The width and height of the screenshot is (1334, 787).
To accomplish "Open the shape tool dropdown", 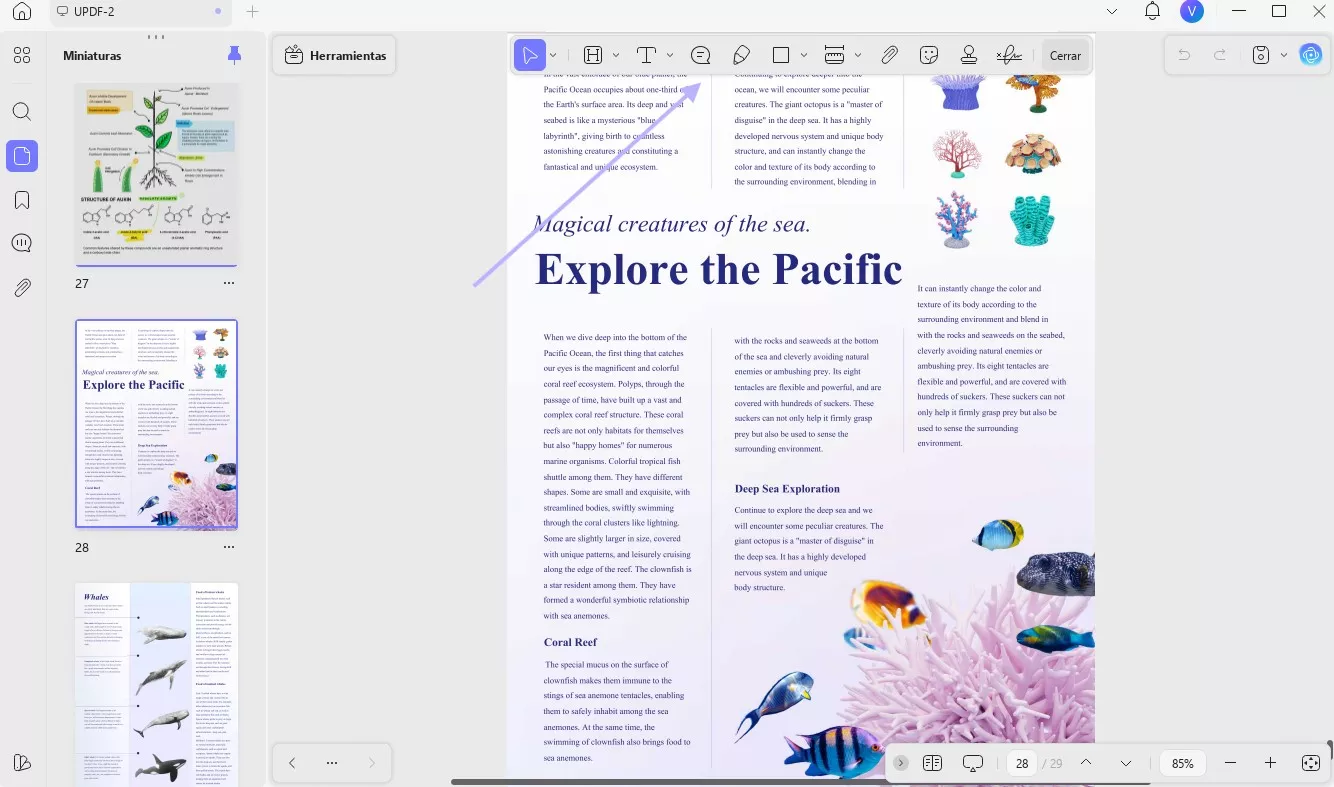I will point(805,55).
